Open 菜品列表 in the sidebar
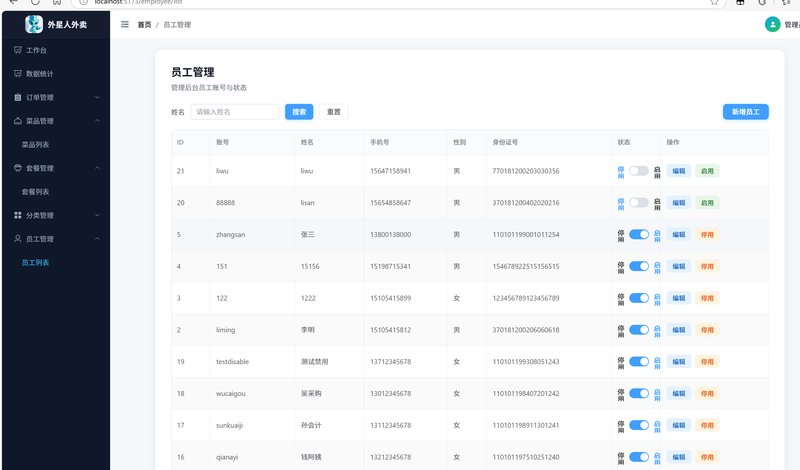 coord(36,145)
